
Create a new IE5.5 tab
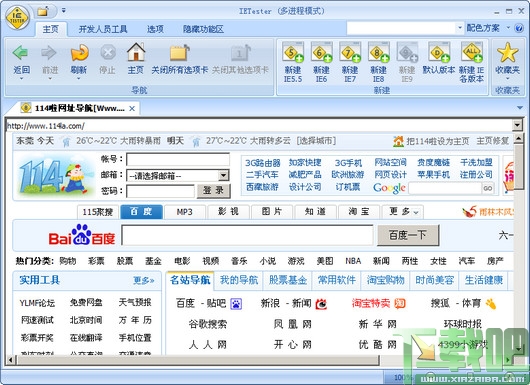(293, 52)
